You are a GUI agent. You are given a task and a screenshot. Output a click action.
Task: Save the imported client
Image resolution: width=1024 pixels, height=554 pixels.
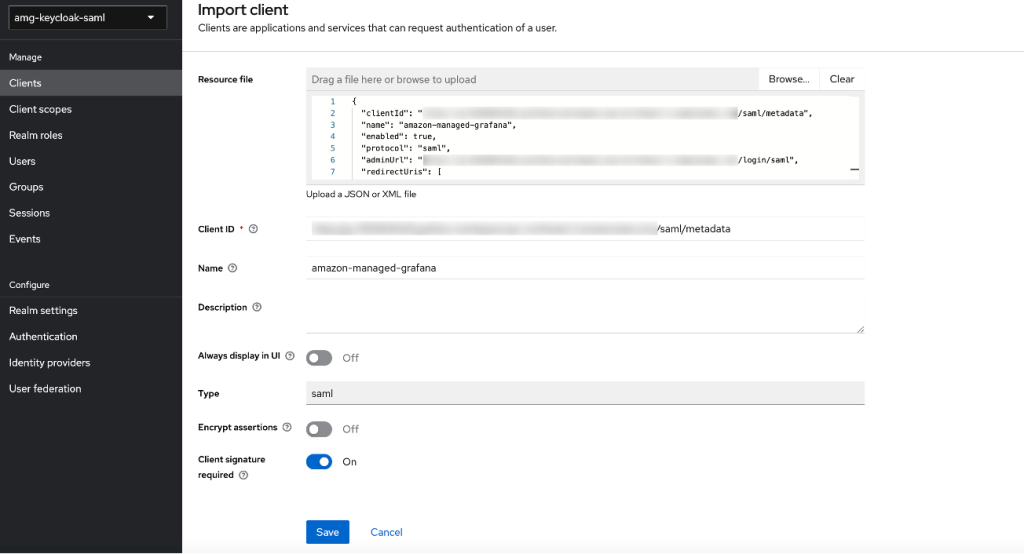click(327, 532)
